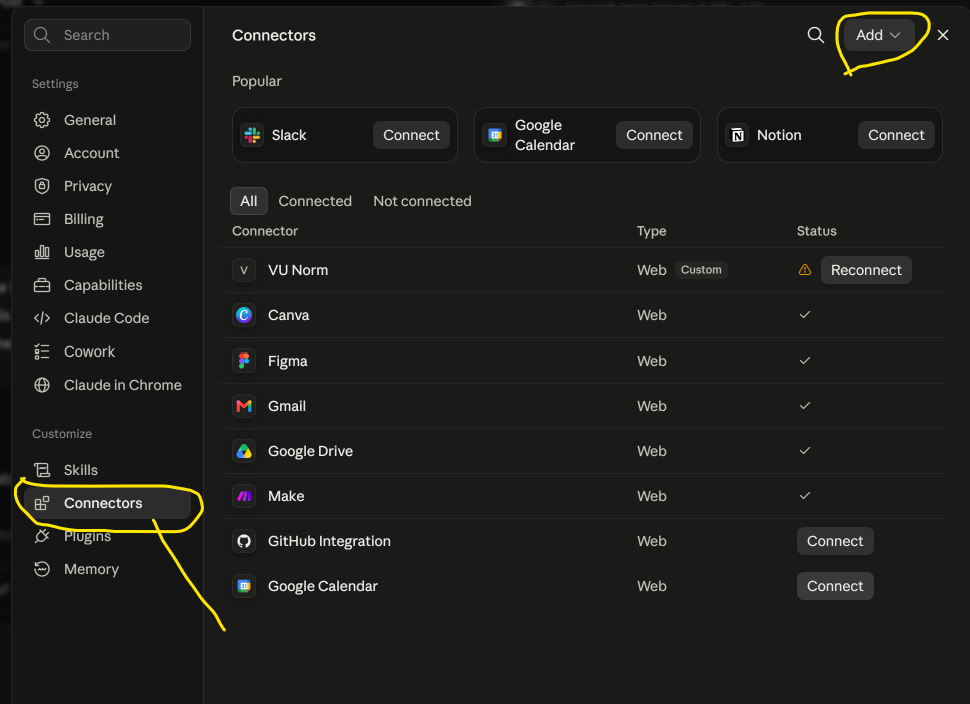Viewport: 970px width, 704px height.
Task: Click the Make logo icon
Action: click(x=244, y=496)
